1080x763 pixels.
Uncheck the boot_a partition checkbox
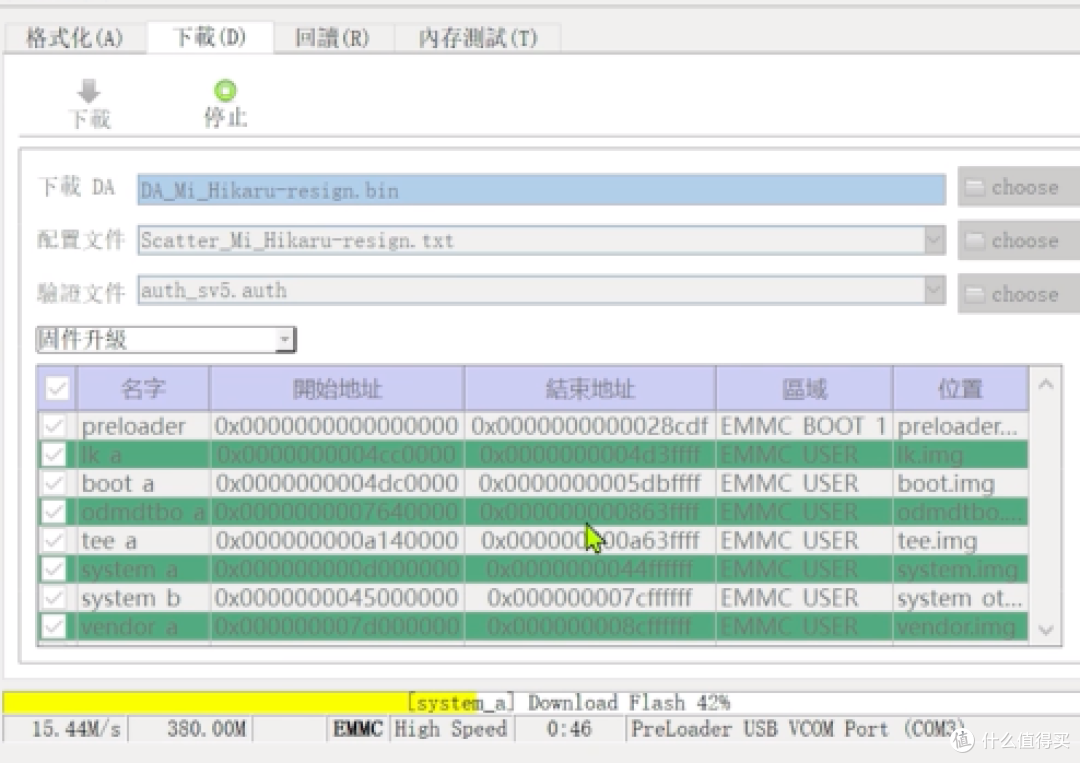[55, 484]
